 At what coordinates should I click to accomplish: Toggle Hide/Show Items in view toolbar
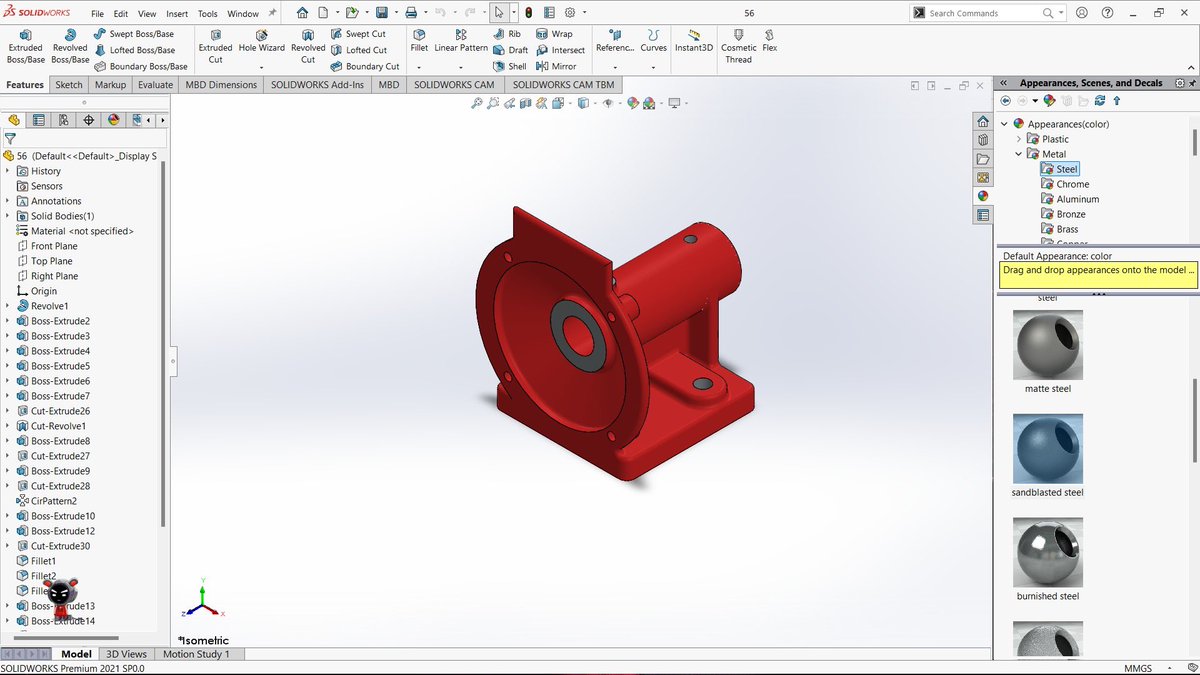[x=607, y=103]
